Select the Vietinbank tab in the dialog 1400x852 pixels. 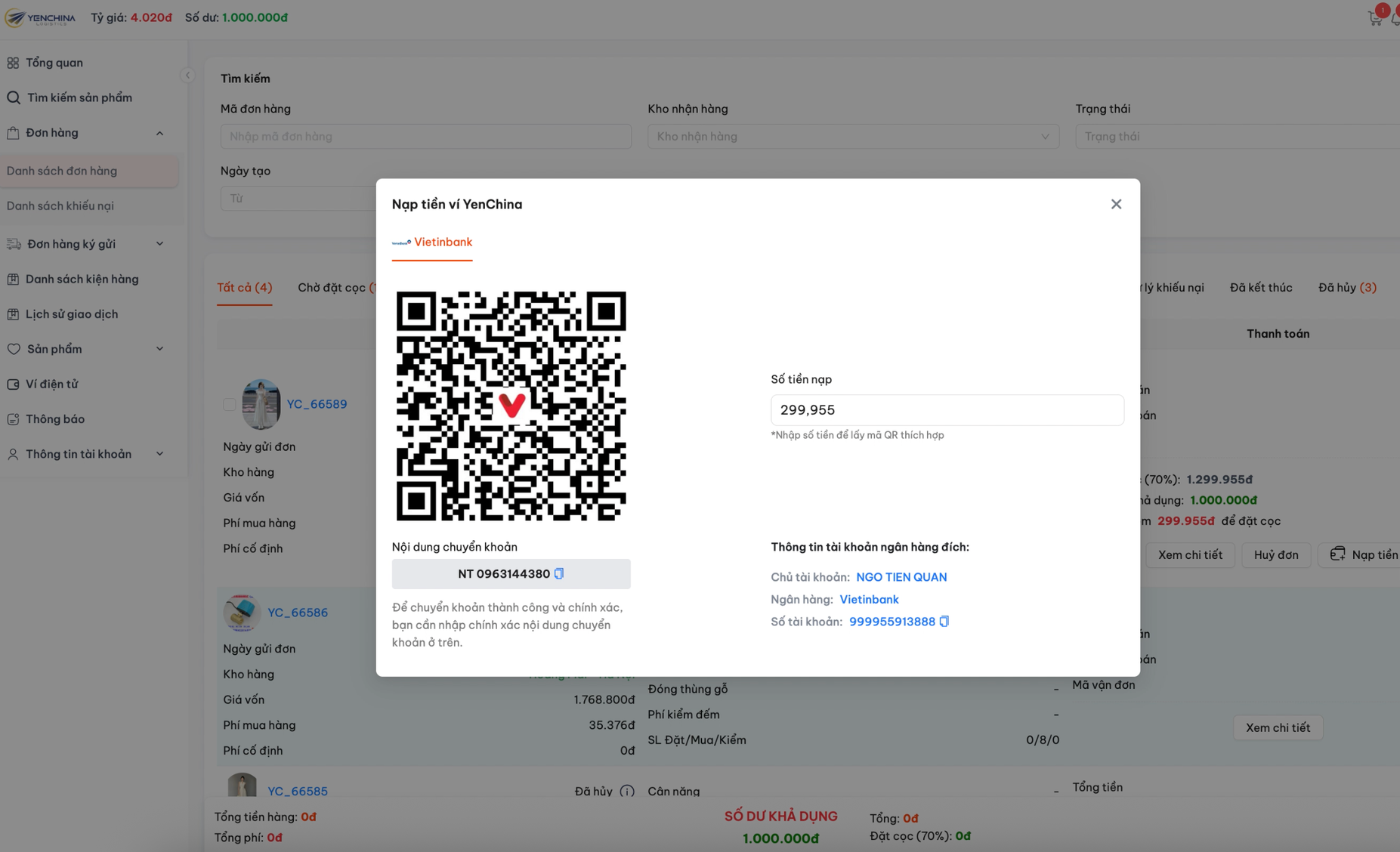pyautogui.click(x=432, y=242)
